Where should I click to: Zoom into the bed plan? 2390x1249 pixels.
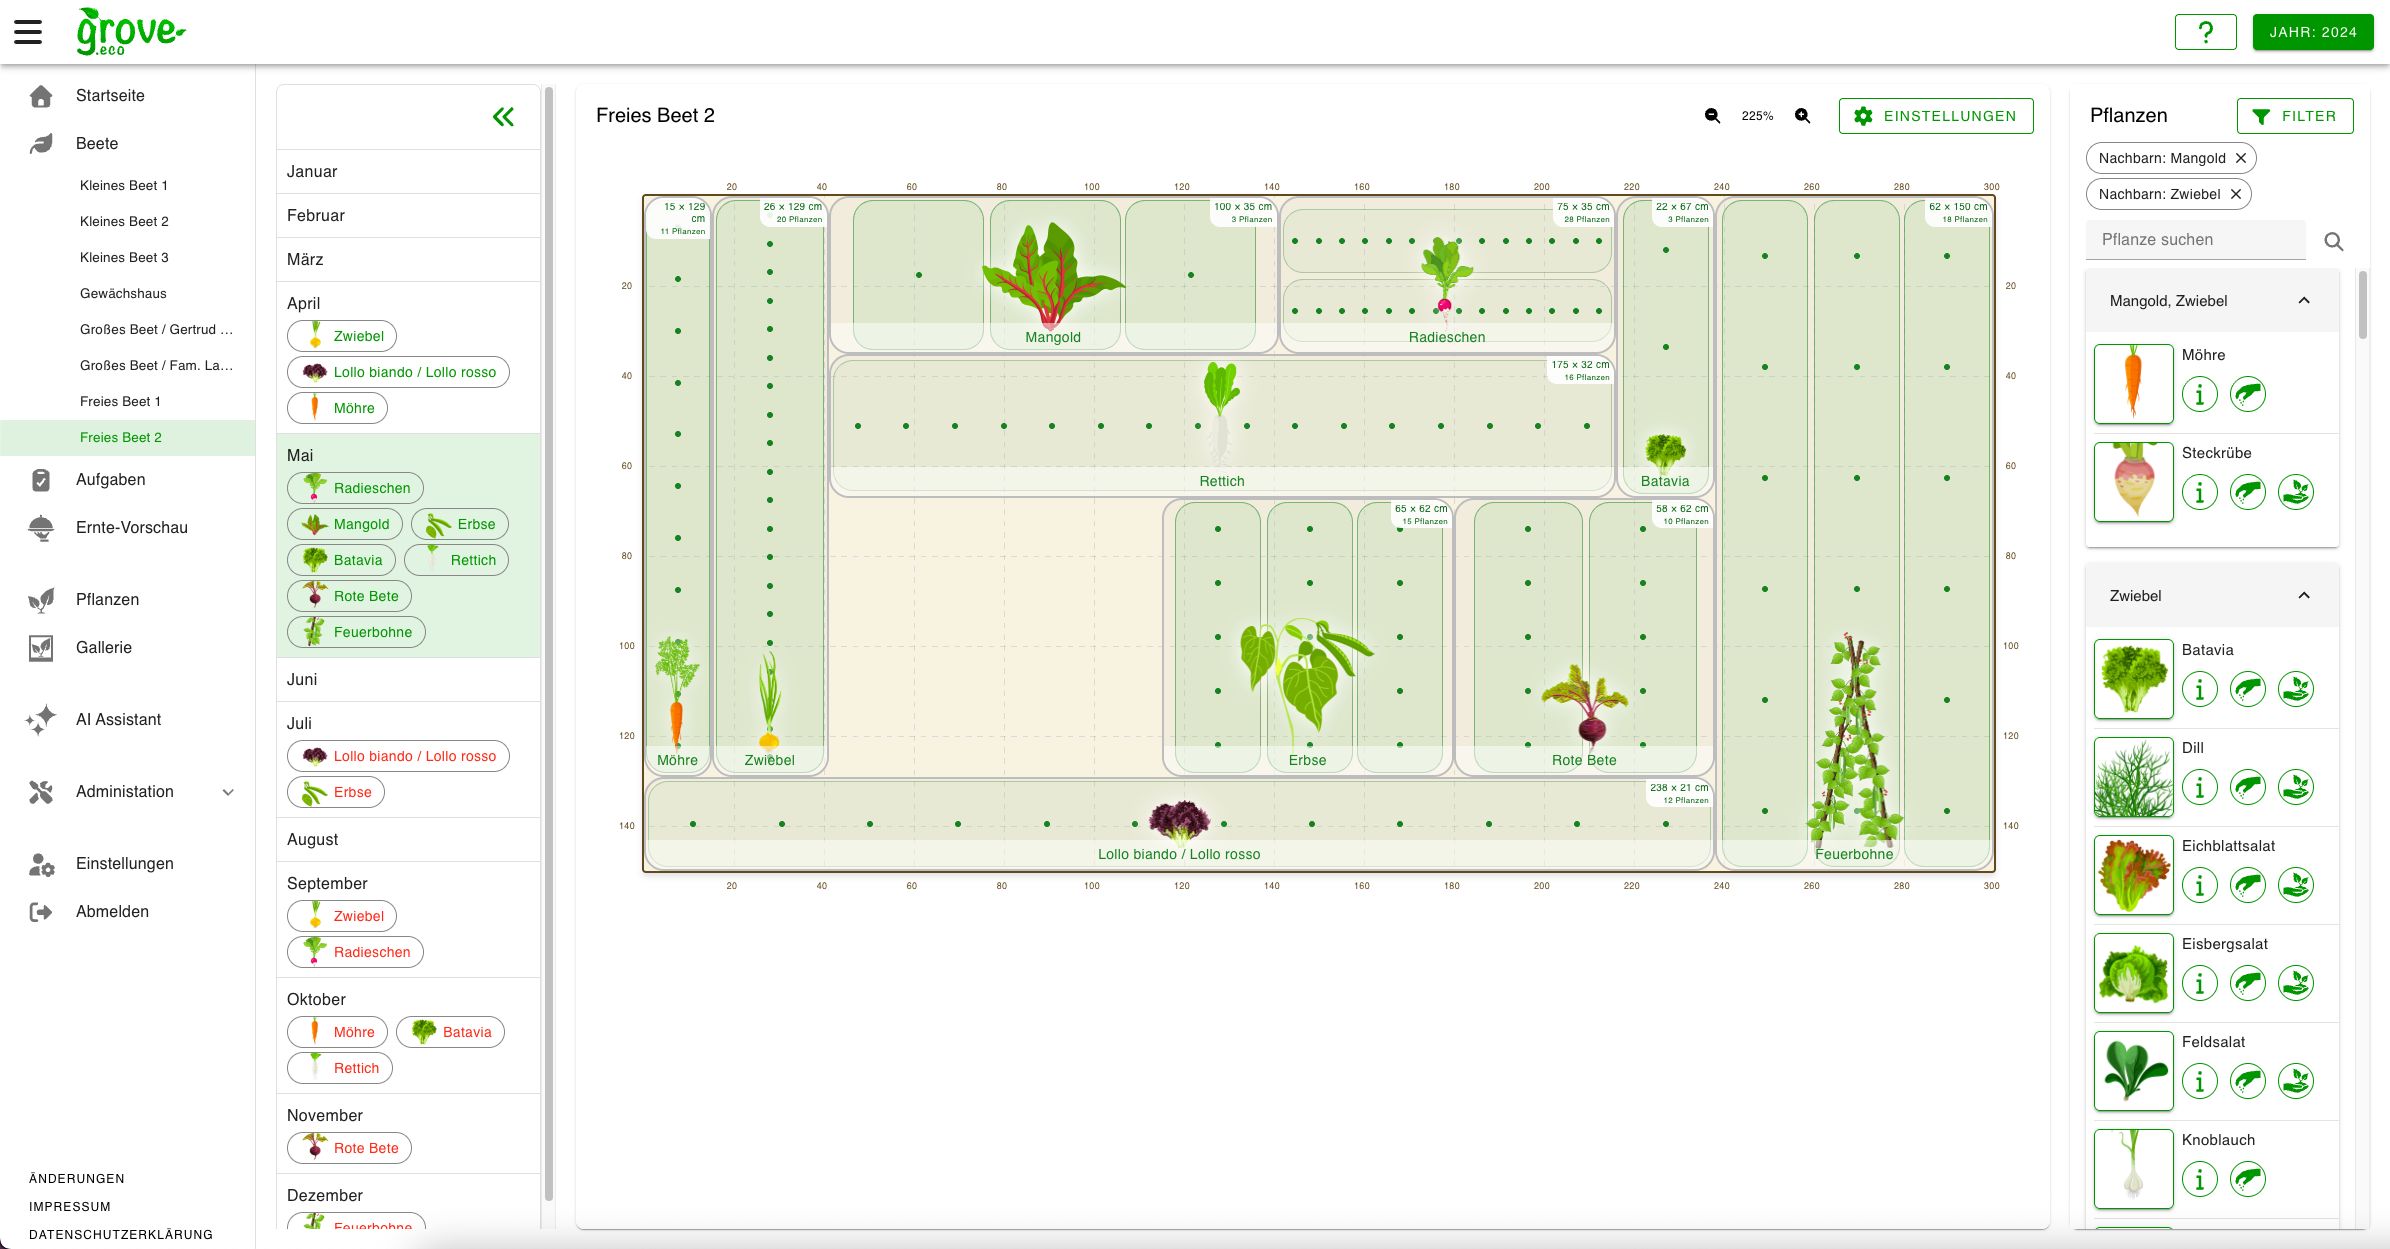(1803, 116)
